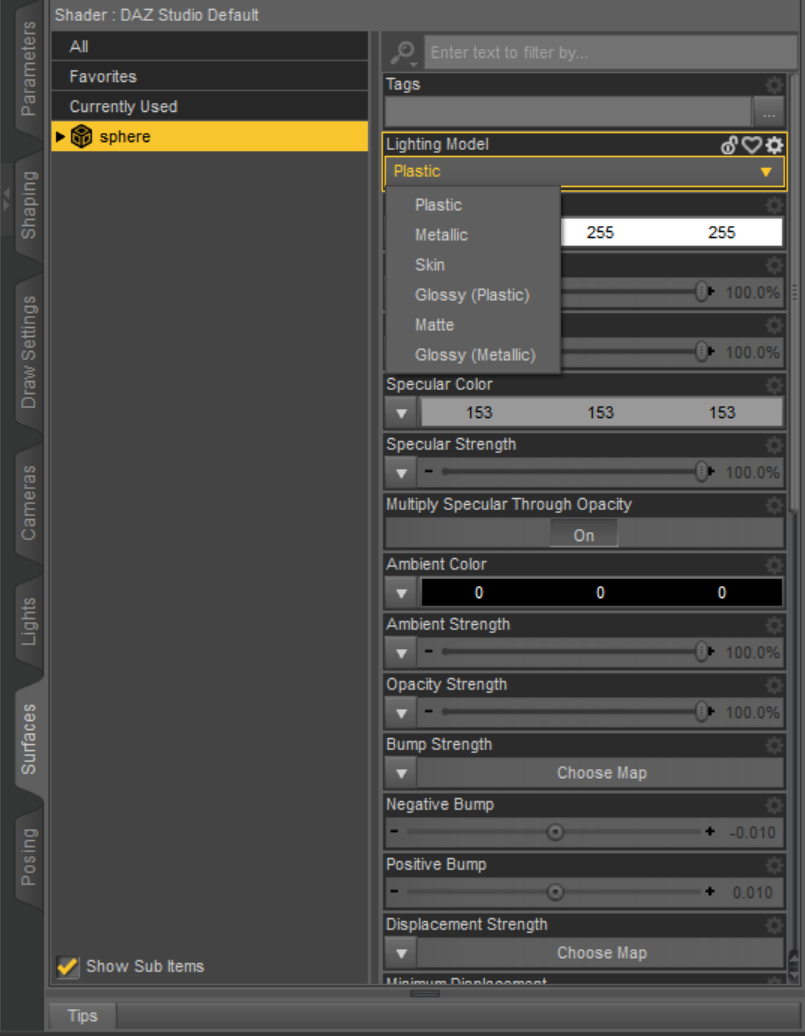Open Negative Bump gear icon
805x1036 pixels.
pyautogui.click(x=774, y=805)
